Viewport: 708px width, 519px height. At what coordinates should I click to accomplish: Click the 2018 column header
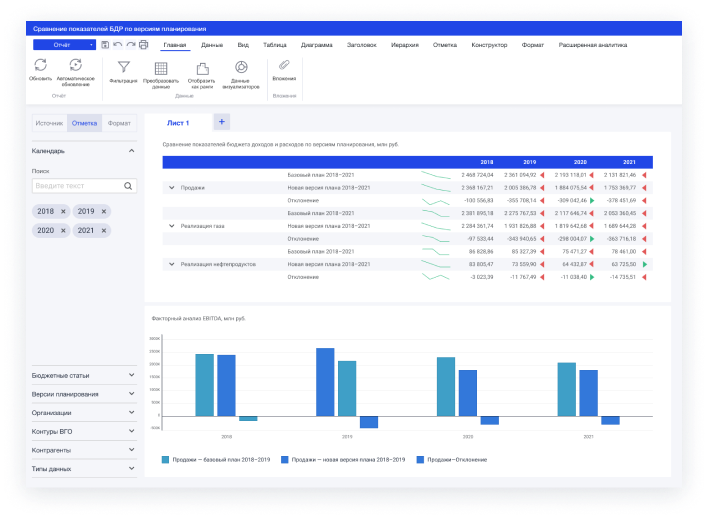click(486, 162)
